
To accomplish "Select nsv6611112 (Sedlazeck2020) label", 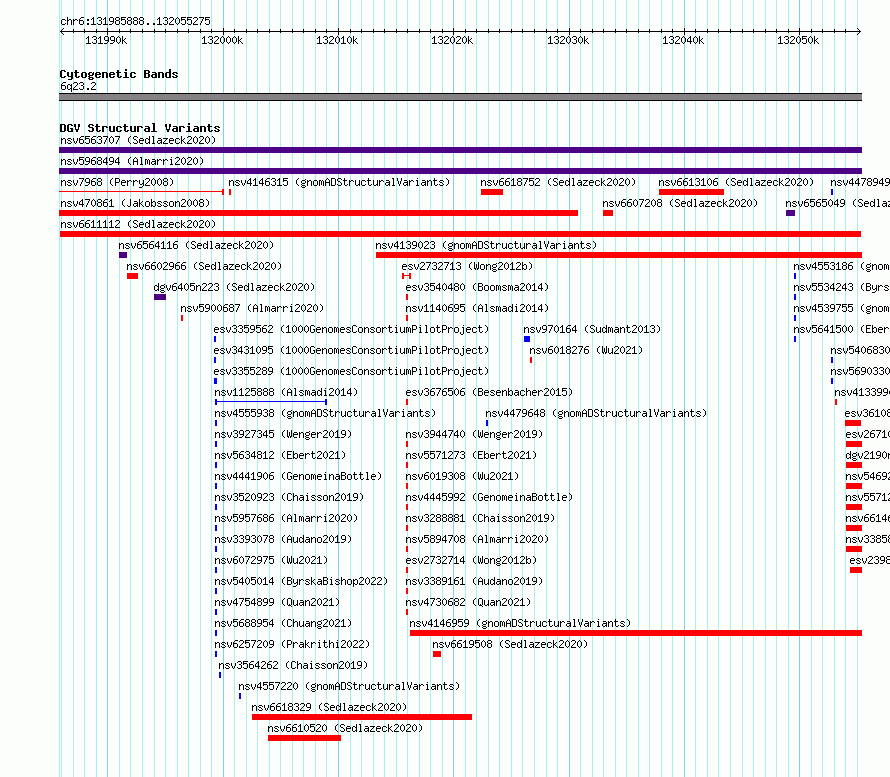I will click(138, 224).
